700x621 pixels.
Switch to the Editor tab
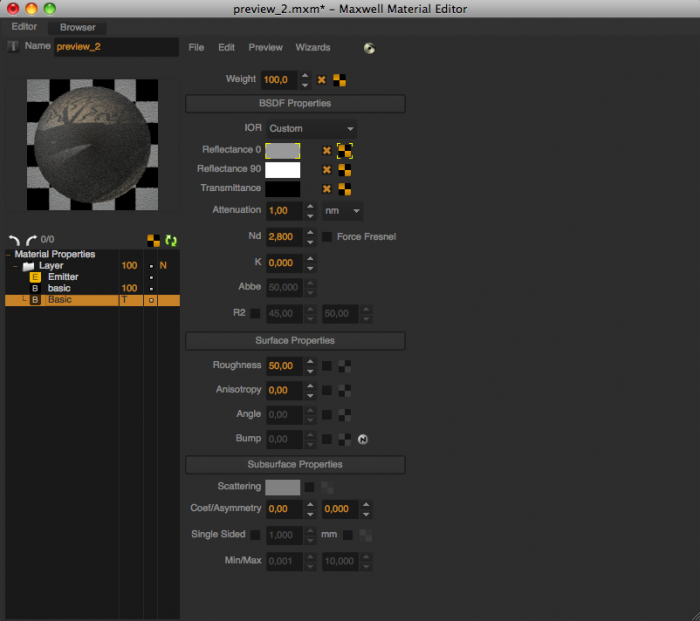click(x=24, y=27)
